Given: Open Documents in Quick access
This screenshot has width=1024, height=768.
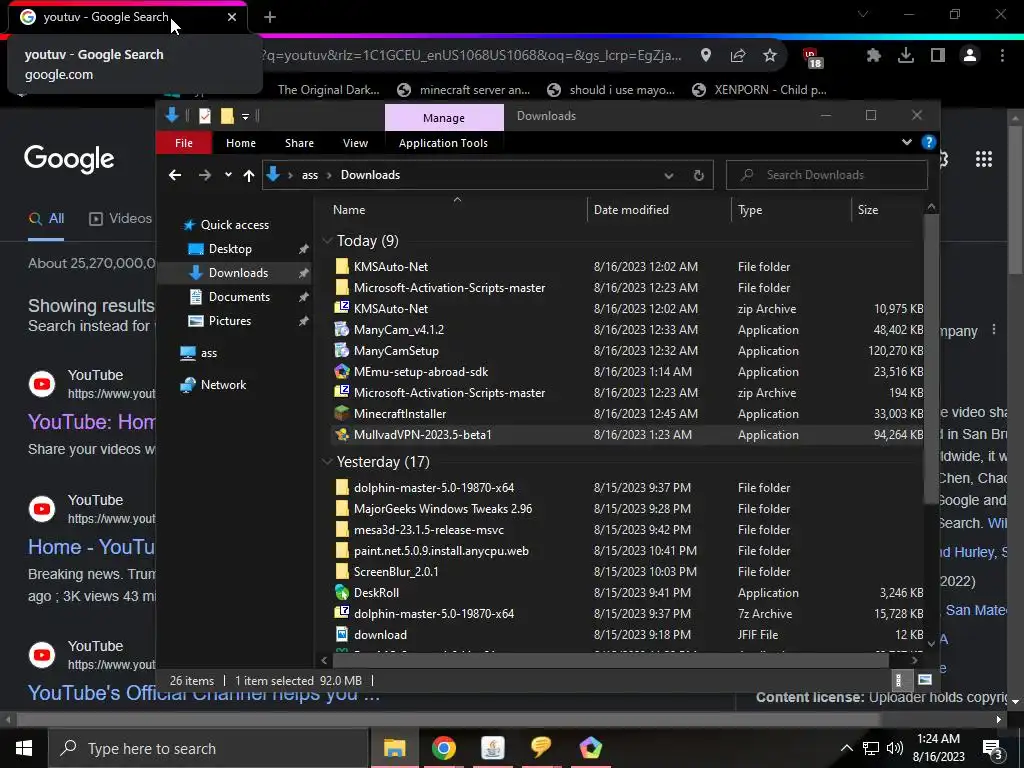Looking at the screenshot, I should click(239, 296).
